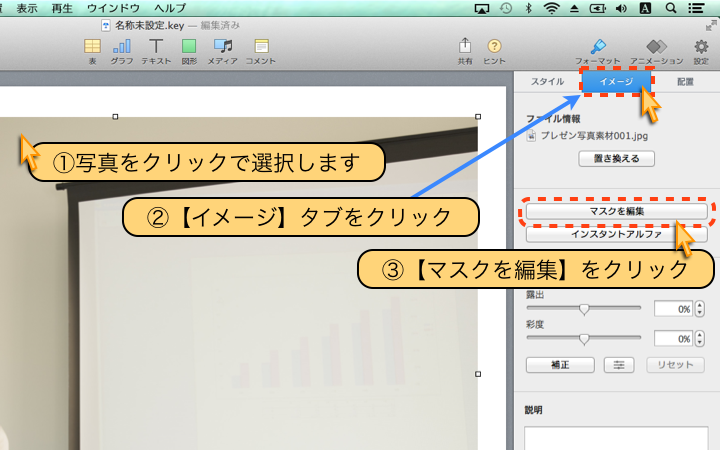Click the 置き換える button
The height and width of the screenshot is (450, 720).
(616, 159)
